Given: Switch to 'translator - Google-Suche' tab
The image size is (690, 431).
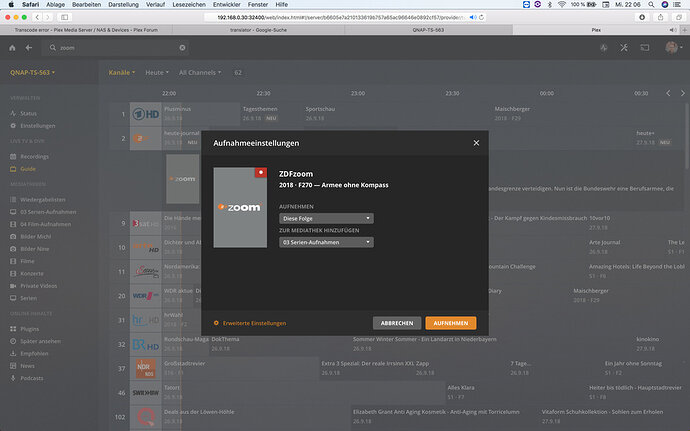Looking at the screenshot, I should 258,30.
